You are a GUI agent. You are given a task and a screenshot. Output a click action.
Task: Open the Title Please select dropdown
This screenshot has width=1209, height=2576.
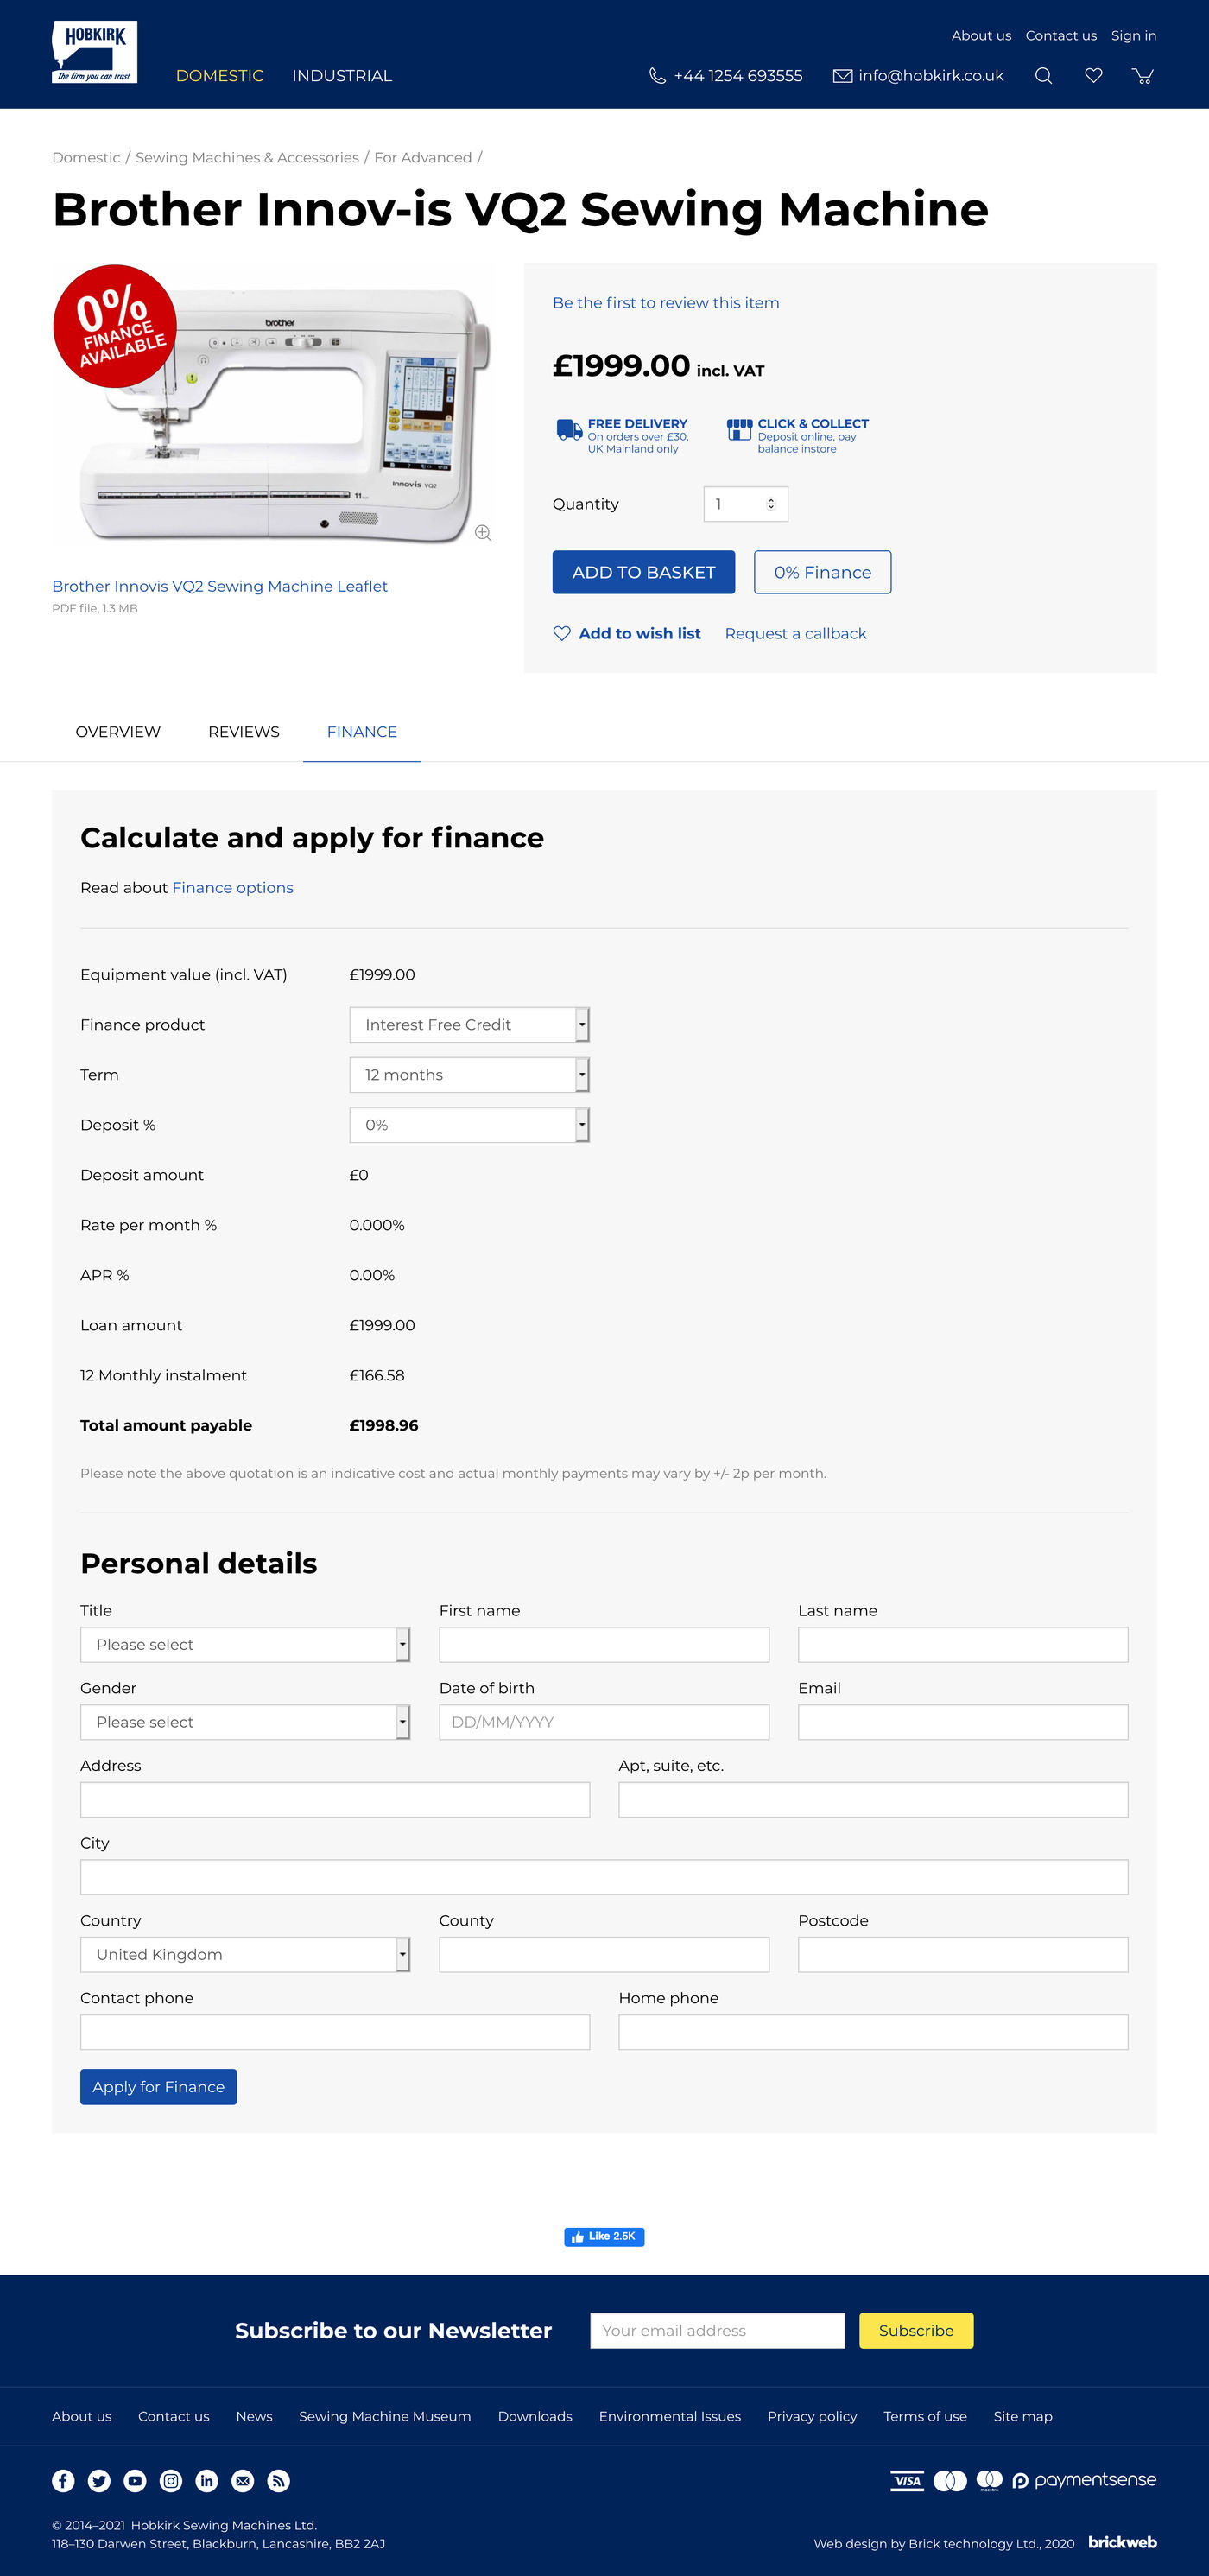tap(245, 1645)
